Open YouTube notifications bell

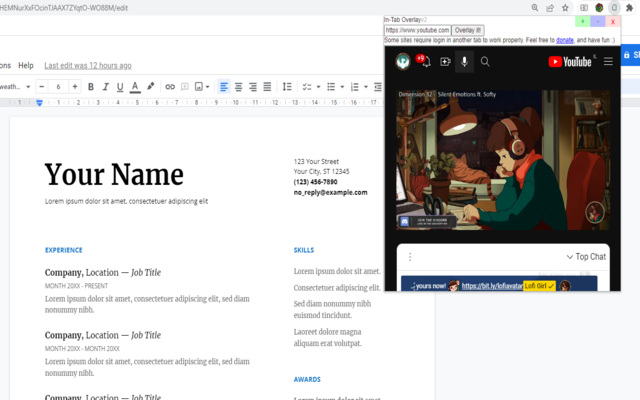[426, 62]
